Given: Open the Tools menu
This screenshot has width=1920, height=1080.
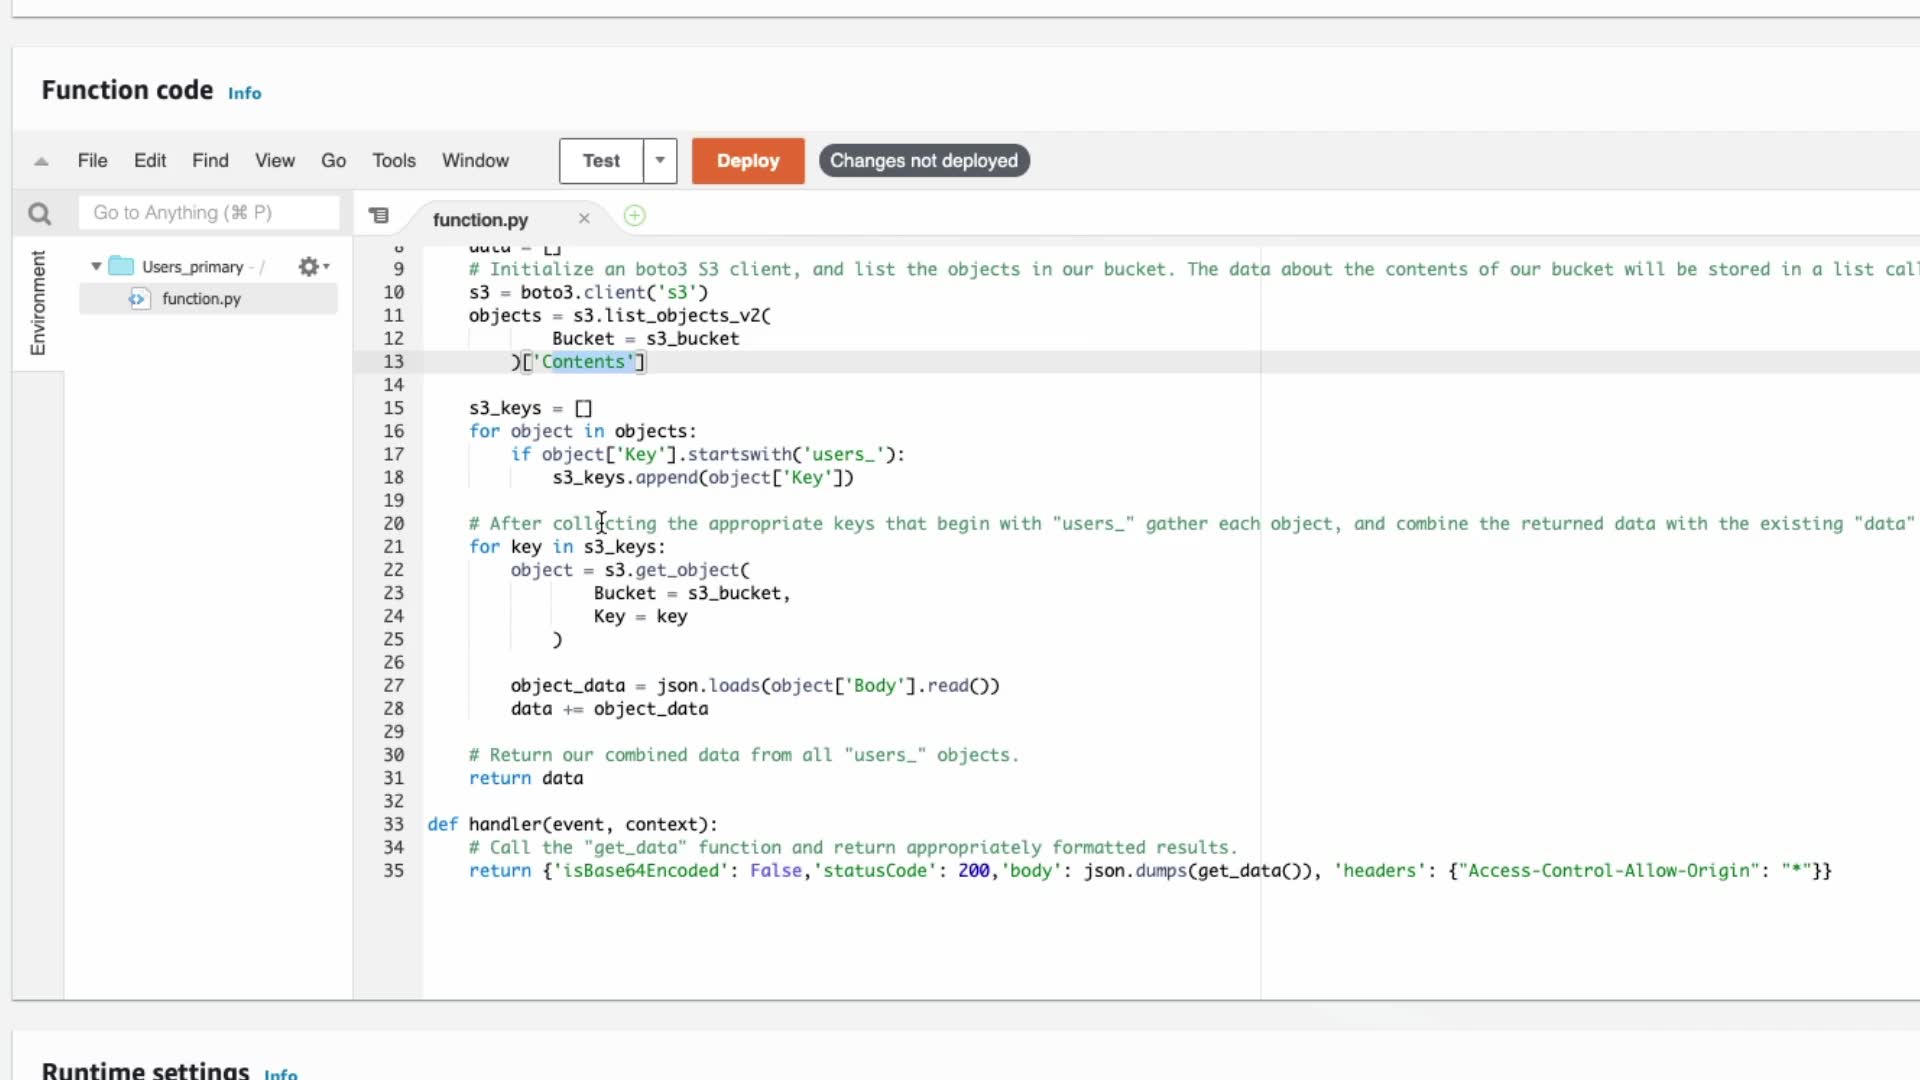Looking at the screenshot, I should point(393,161).
